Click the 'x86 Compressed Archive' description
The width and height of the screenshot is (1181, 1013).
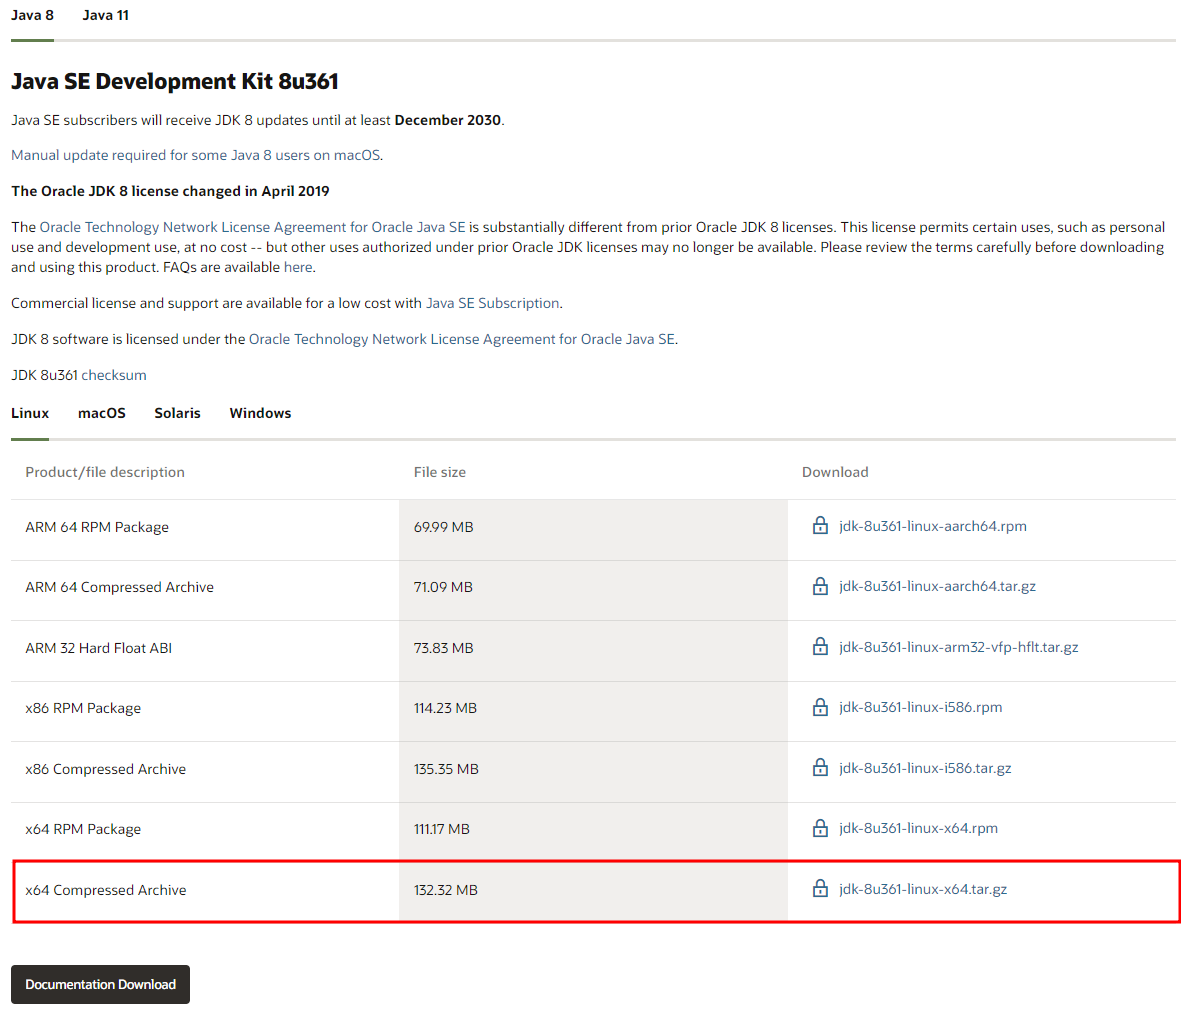[105, 769]
